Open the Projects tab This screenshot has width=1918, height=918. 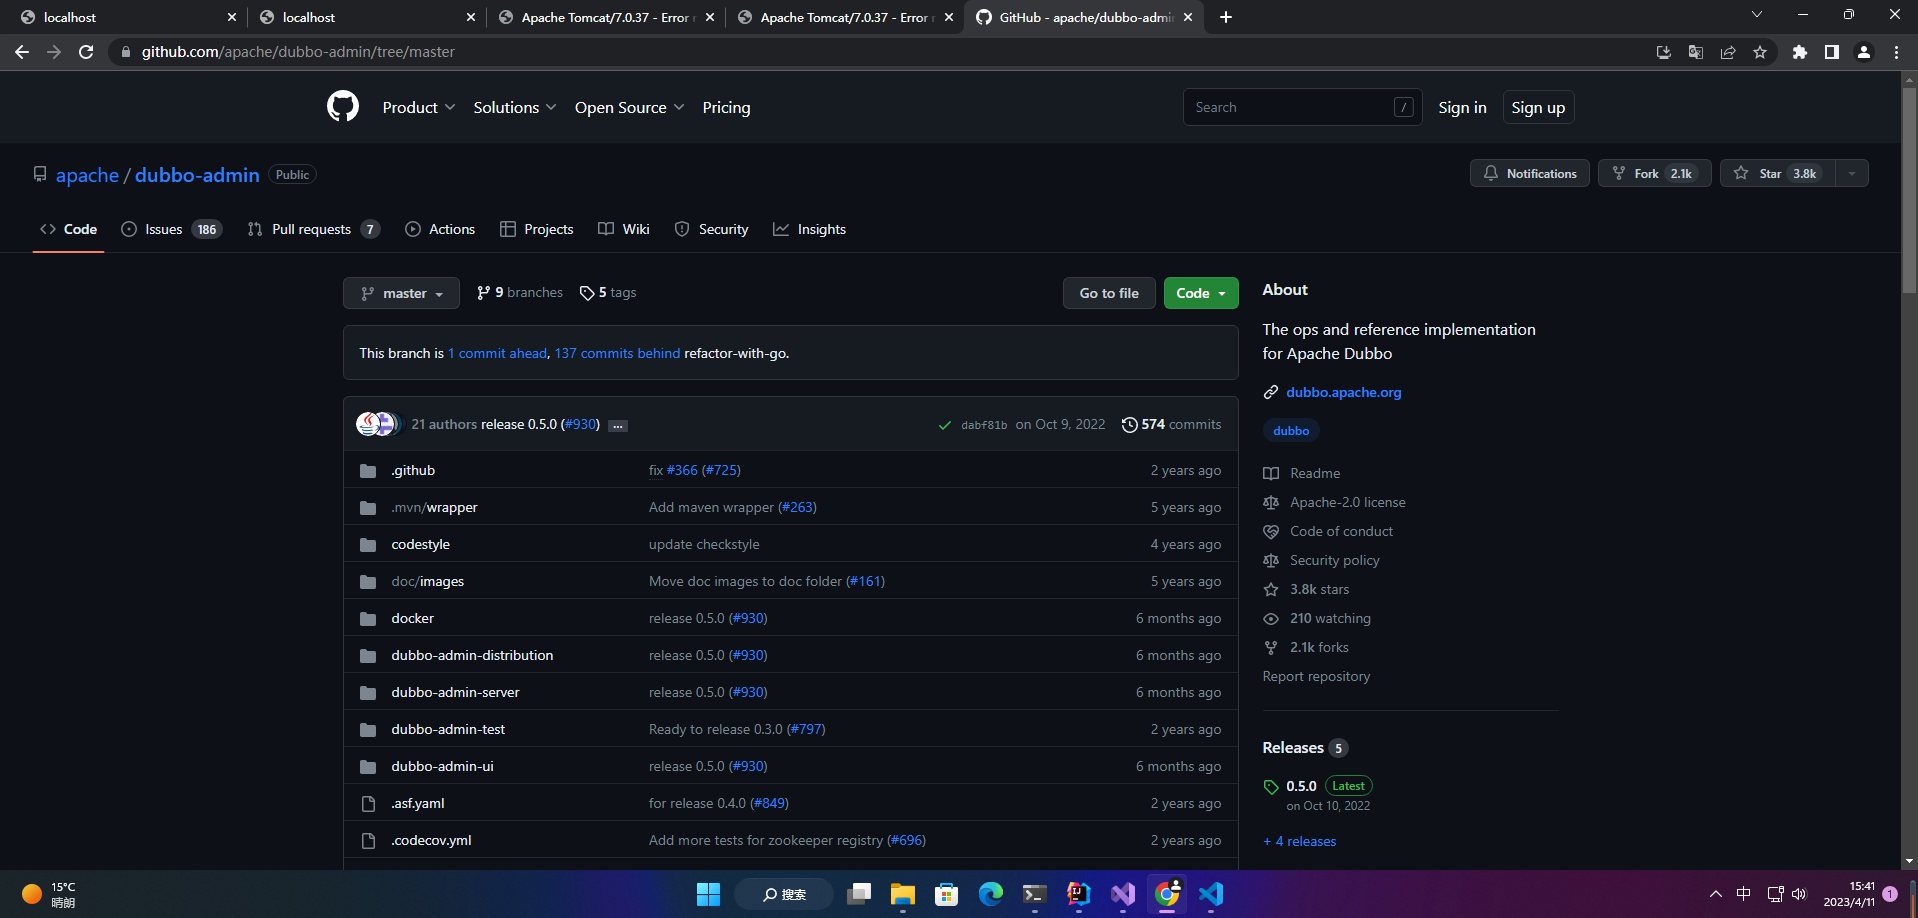[537, 229]
